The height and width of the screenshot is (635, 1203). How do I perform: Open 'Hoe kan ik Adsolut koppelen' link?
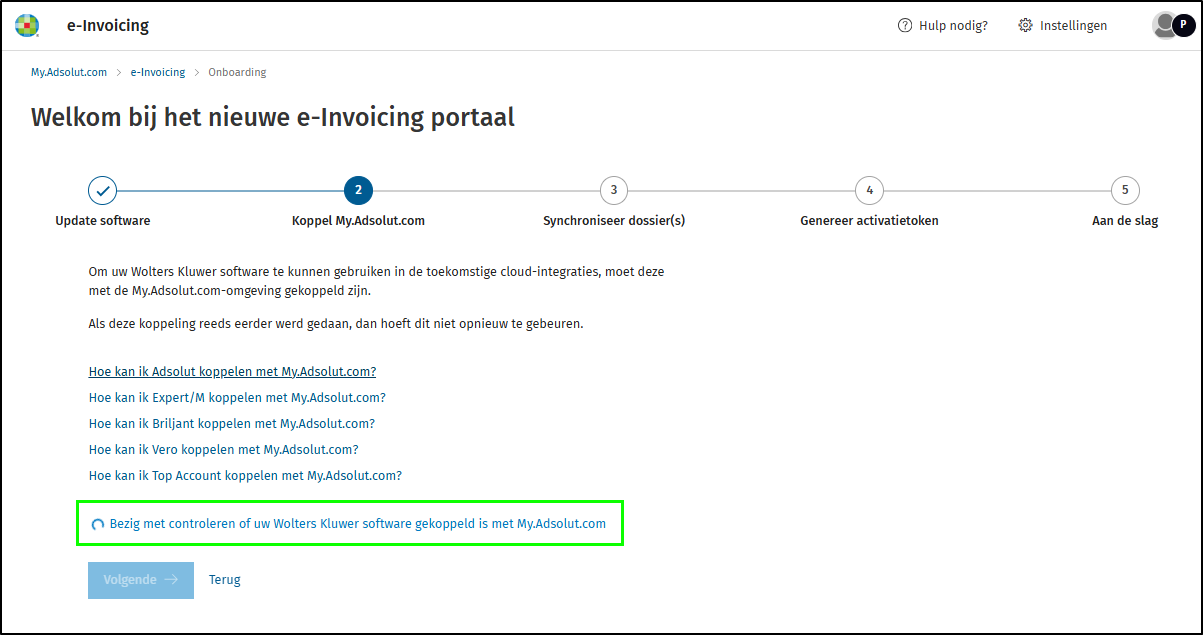[x=232, y=371]
